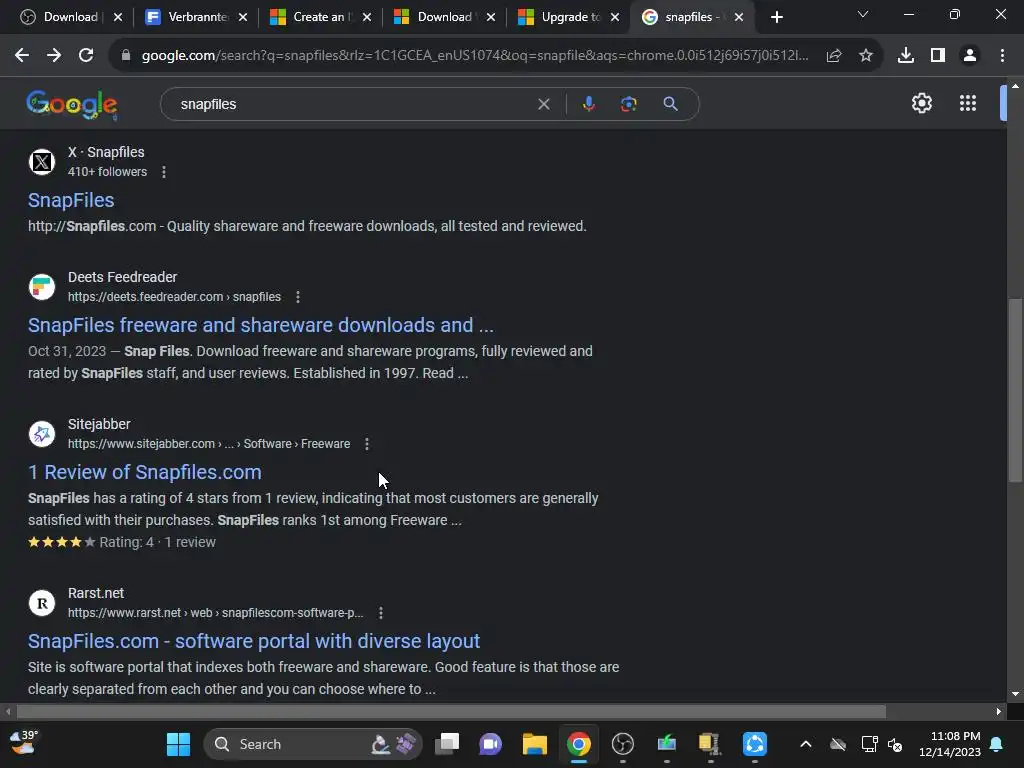This screenshot has width=1024, height=768.
Task: Open the Chrome downloads icon
Action: (x=906, y=56)
